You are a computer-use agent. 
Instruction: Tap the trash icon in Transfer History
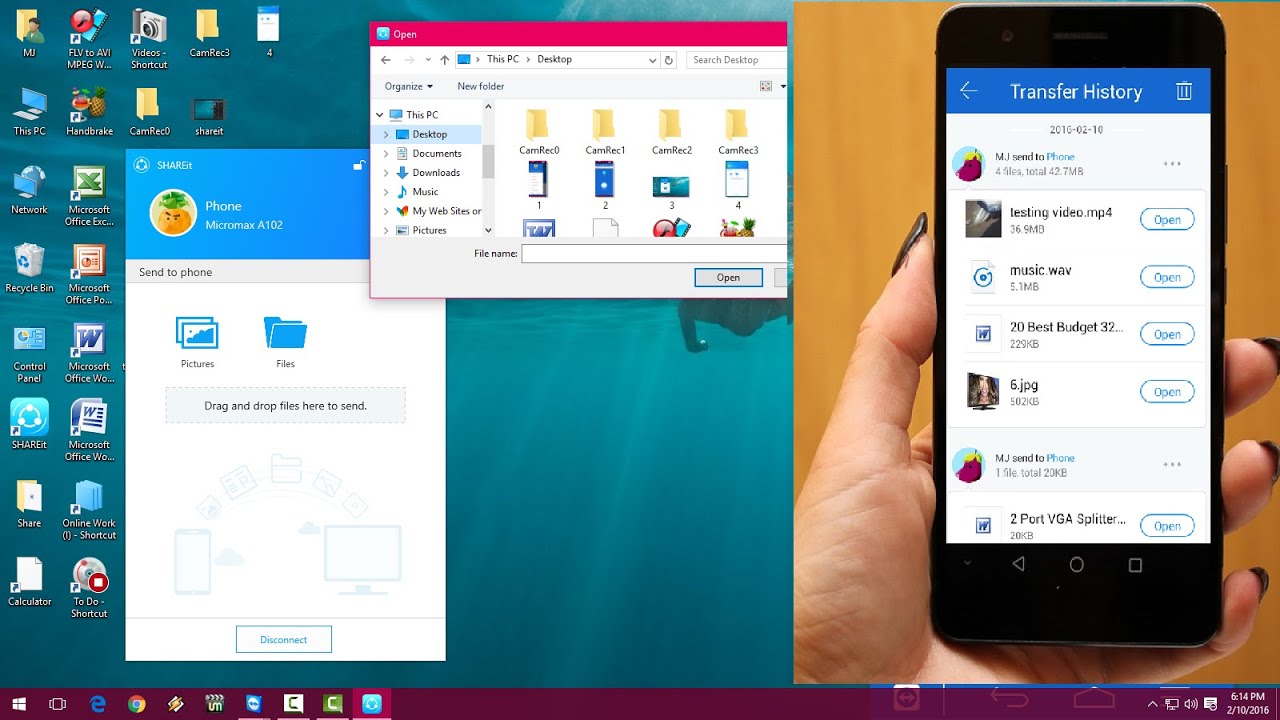point(1184,91)
